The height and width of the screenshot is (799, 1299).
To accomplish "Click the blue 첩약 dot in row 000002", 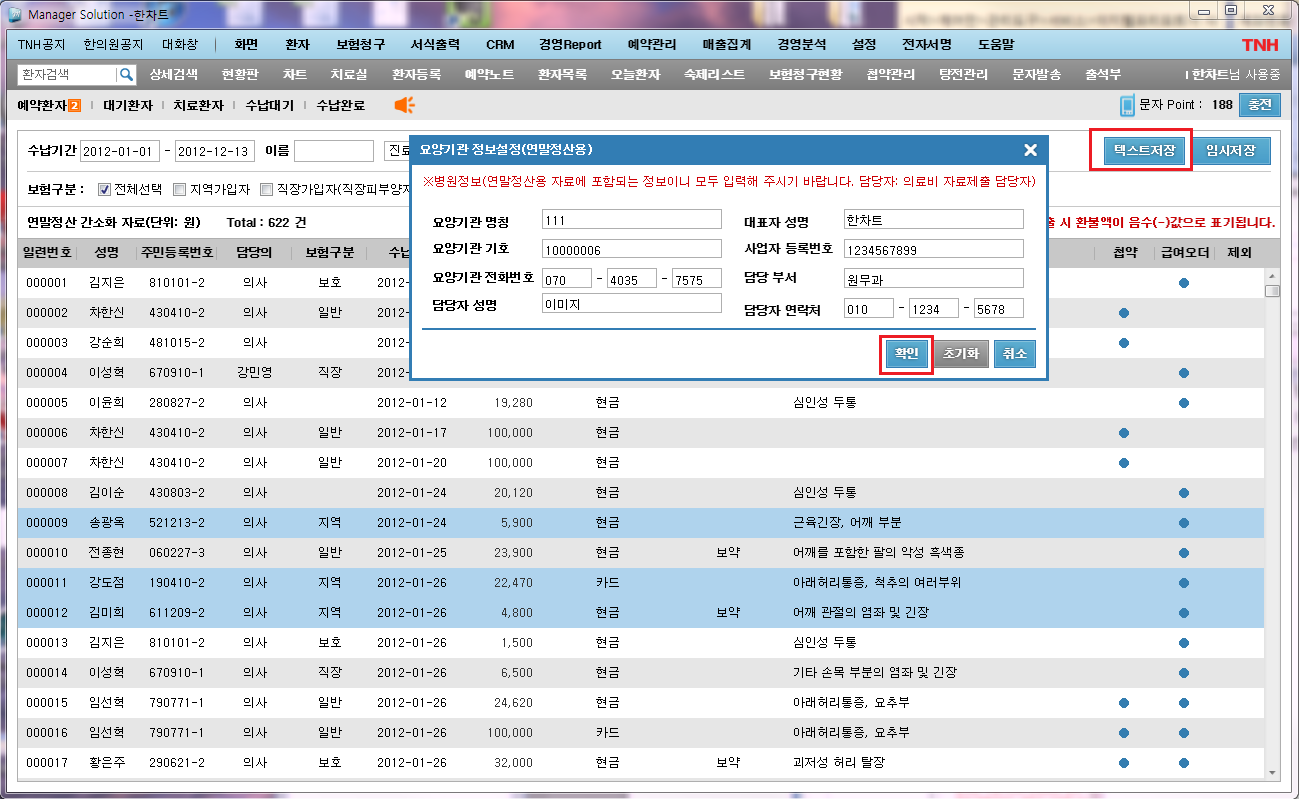I will 1124,313.
